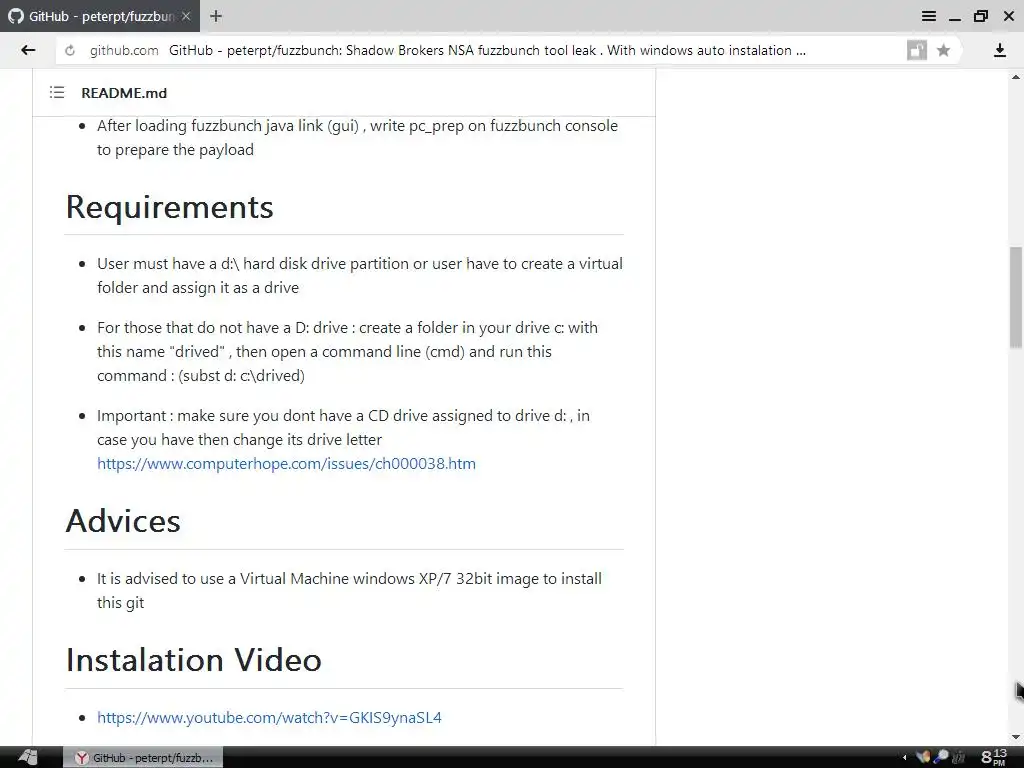Select the GitHub - peterpt/fuzzbunch browser tab
This screenshot has width=1024, height=768.
(x=100, y=16)
